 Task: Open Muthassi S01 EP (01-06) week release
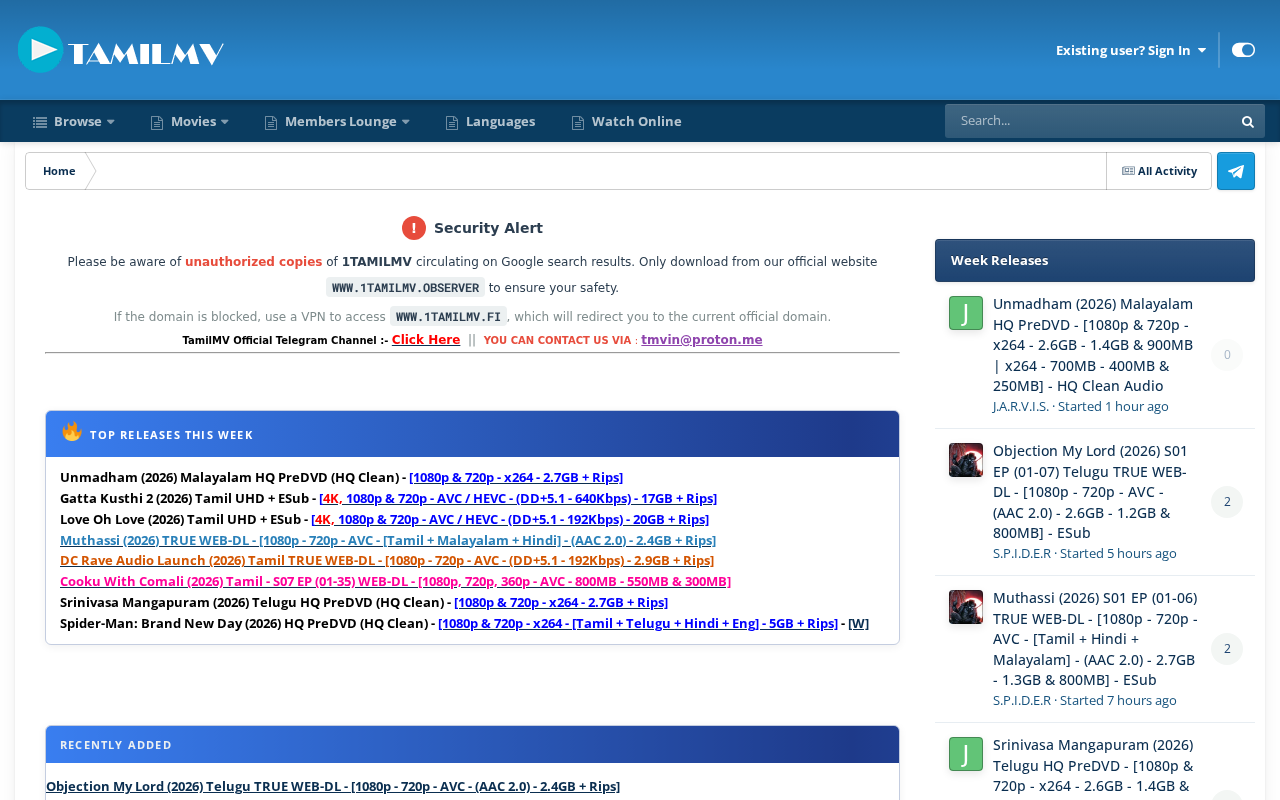click(x=1095, y=639)
